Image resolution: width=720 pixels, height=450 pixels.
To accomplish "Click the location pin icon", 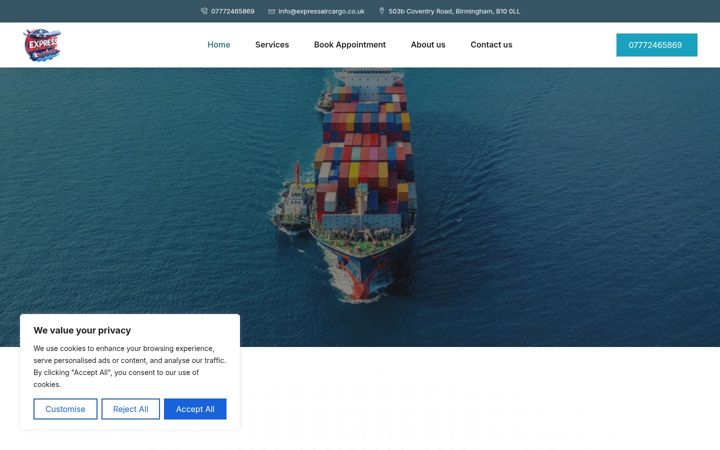I will click(382, 11).
